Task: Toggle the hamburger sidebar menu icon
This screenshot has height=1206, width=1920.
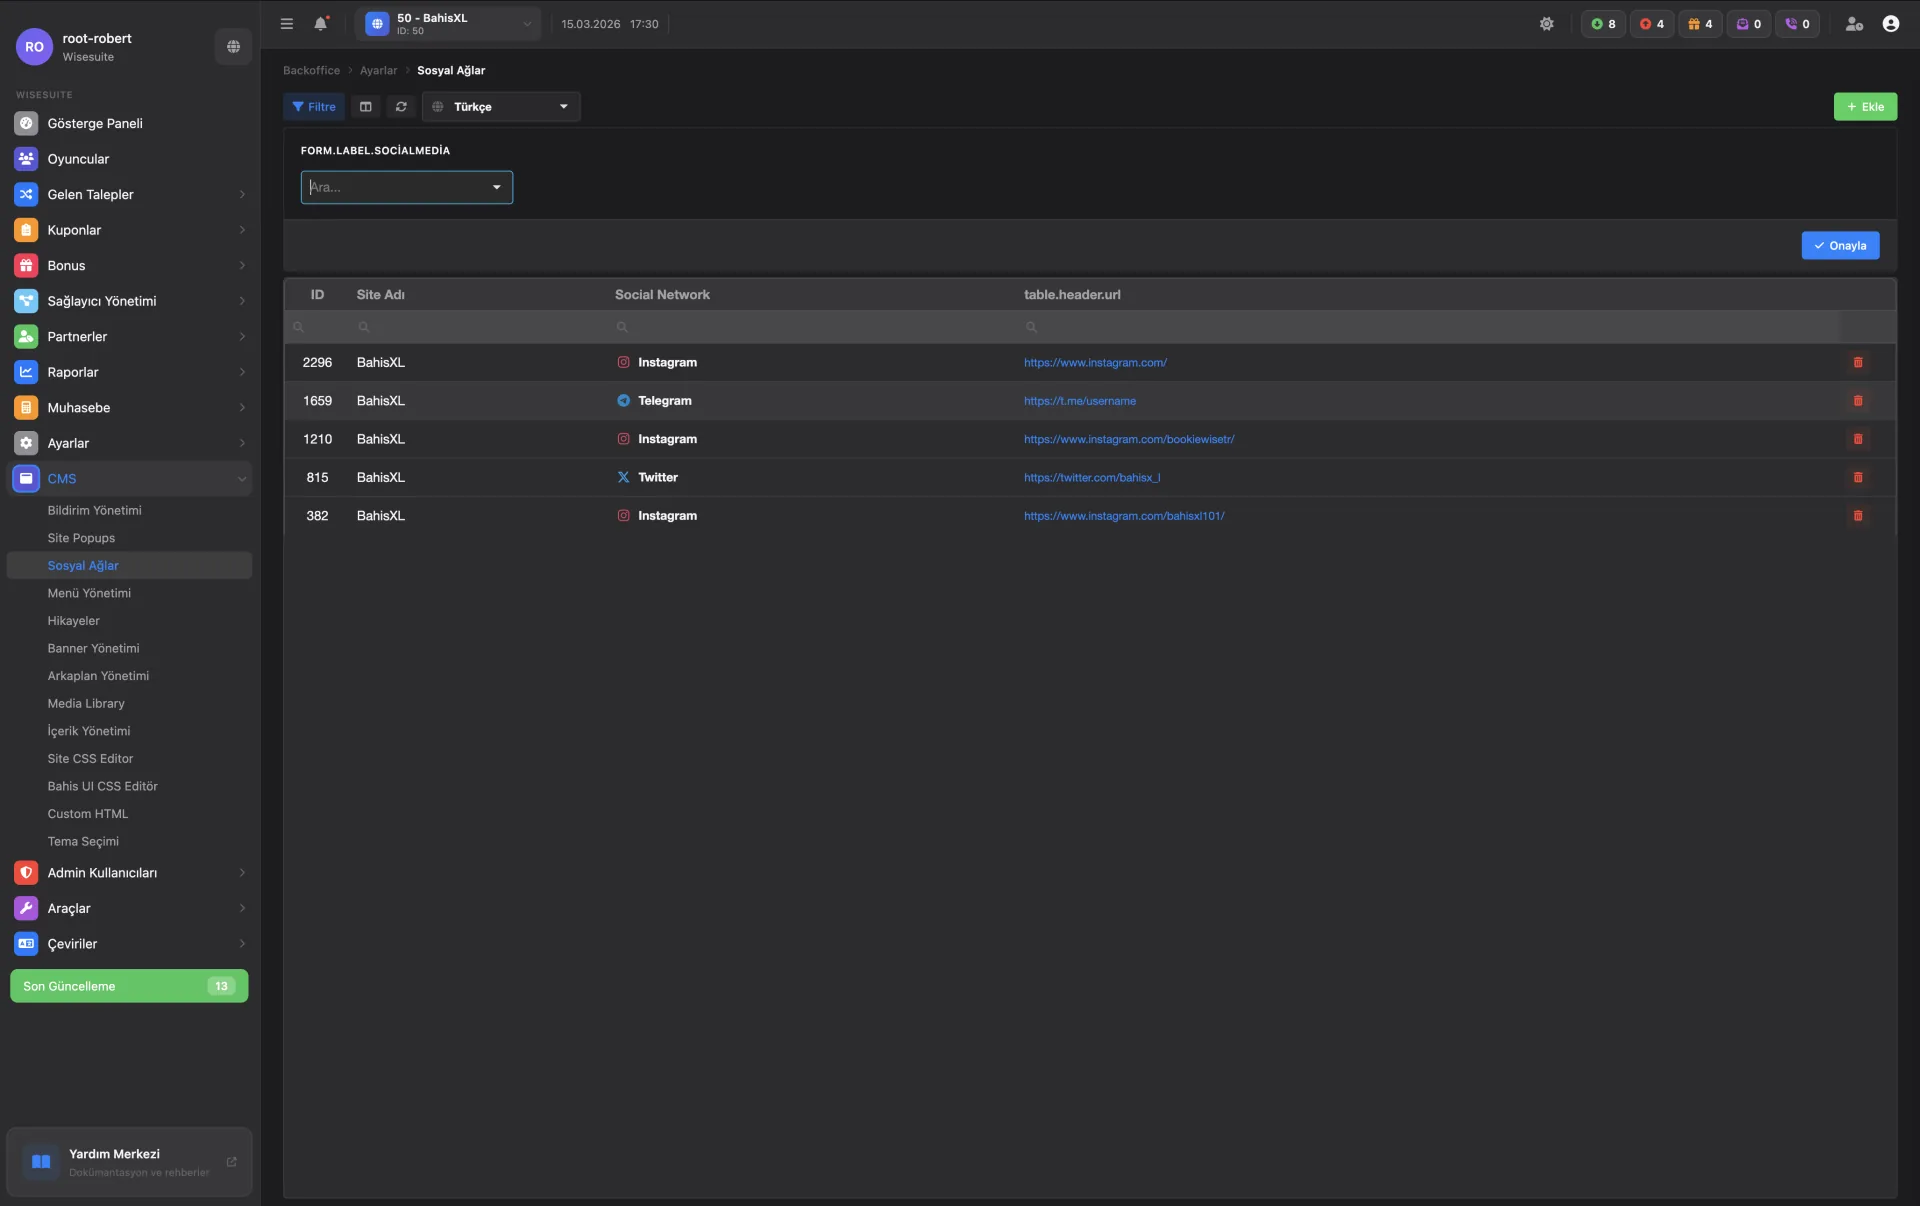Action: 287,24
